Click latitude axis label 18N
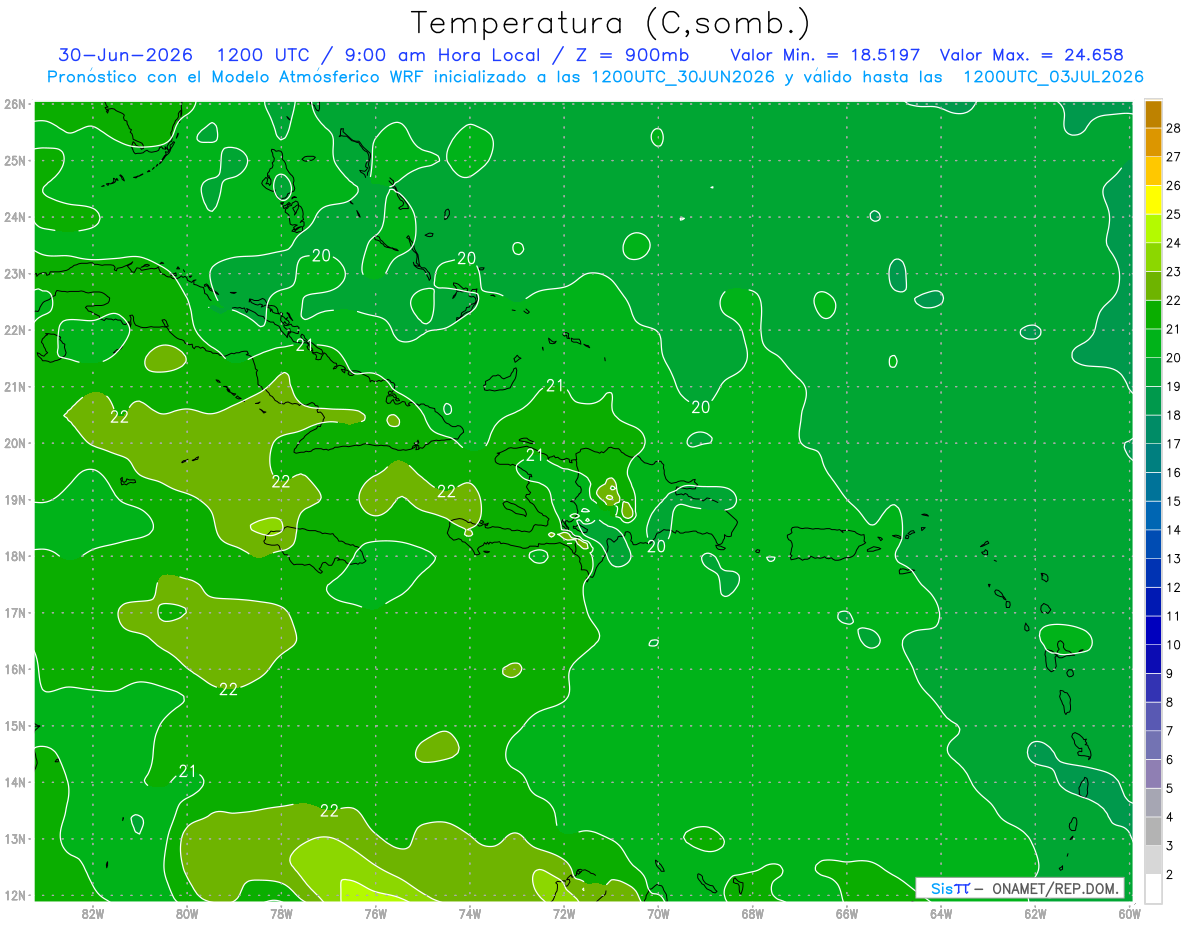 (14, 556)
